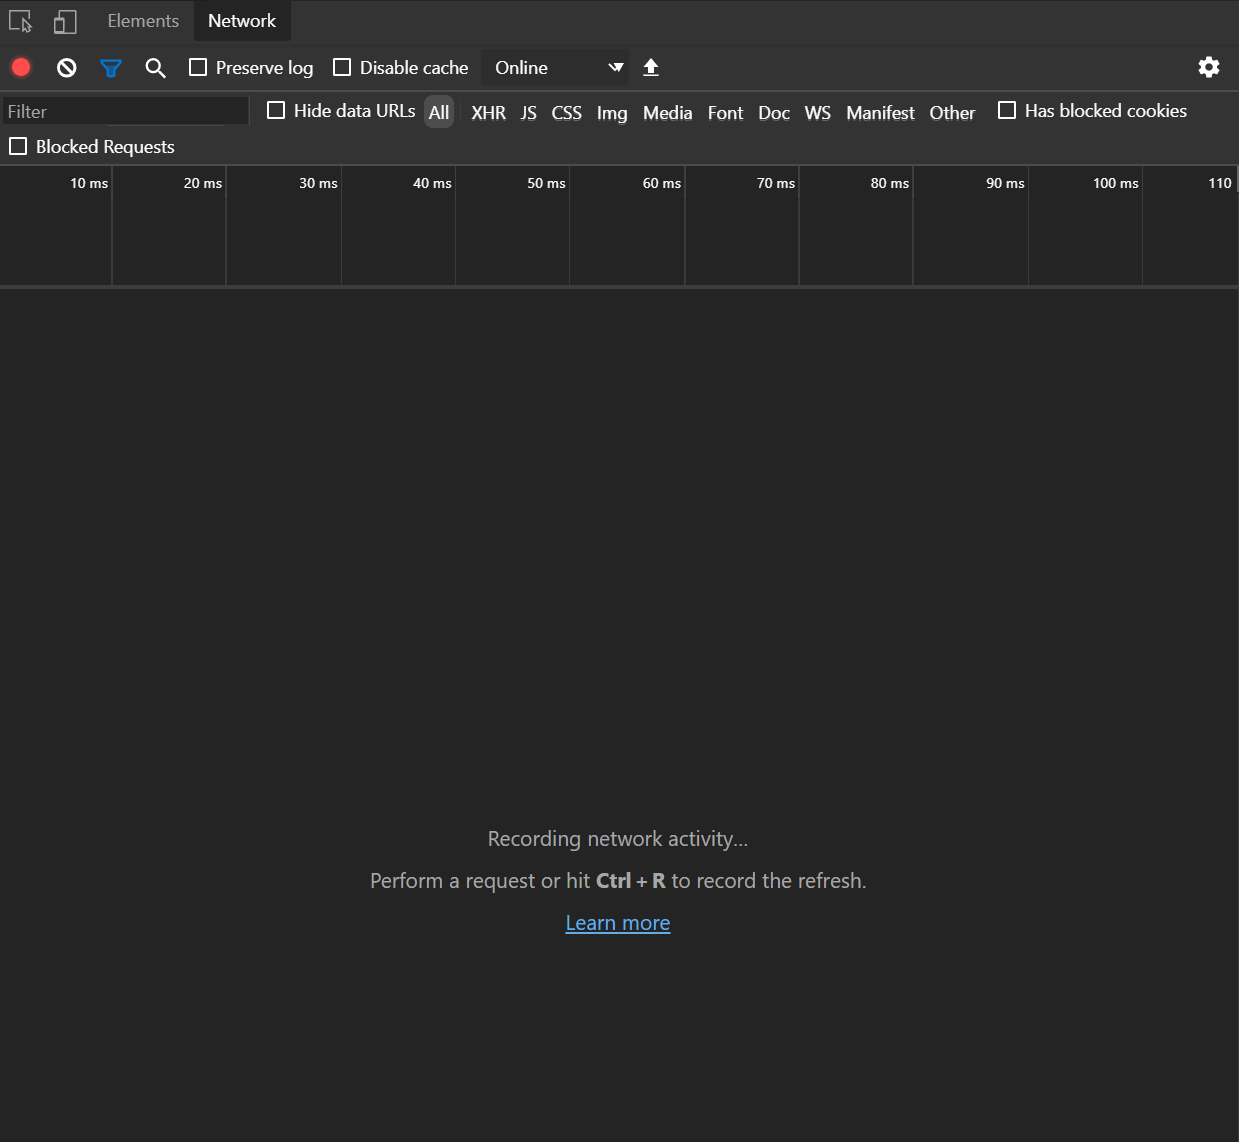Import a HAR file
The width and height of the screenshot is (1239, 1142).
650,67
